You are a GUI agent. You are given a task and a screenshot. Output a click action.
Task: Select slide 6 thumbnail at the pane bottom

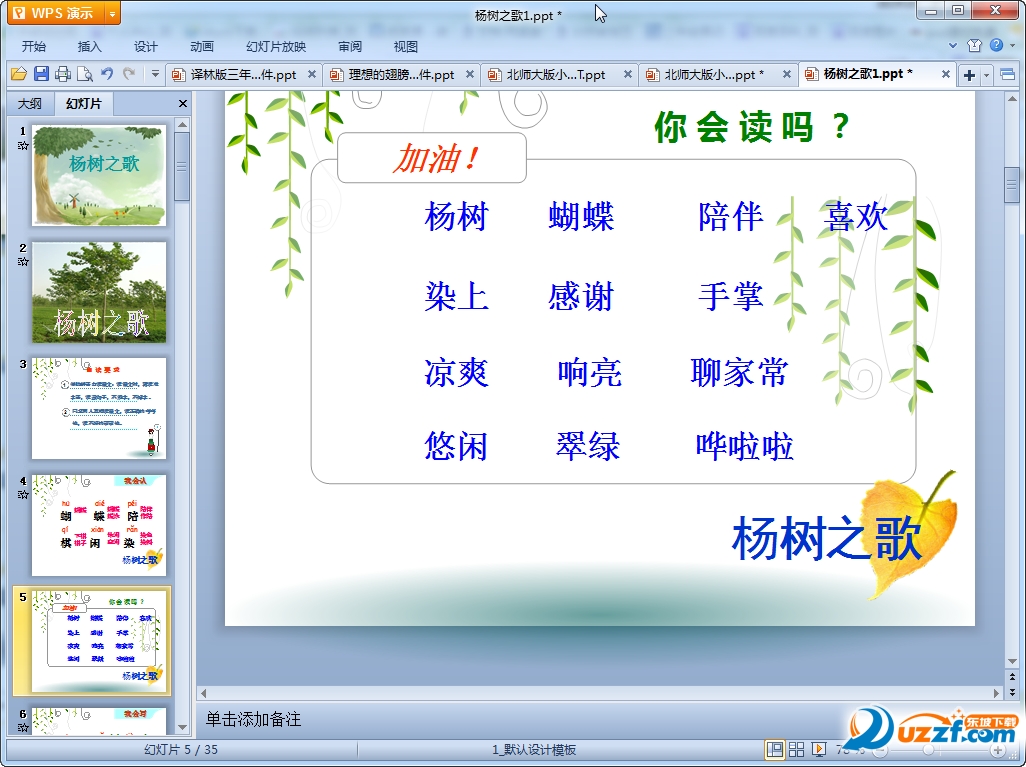click(99, 721)
